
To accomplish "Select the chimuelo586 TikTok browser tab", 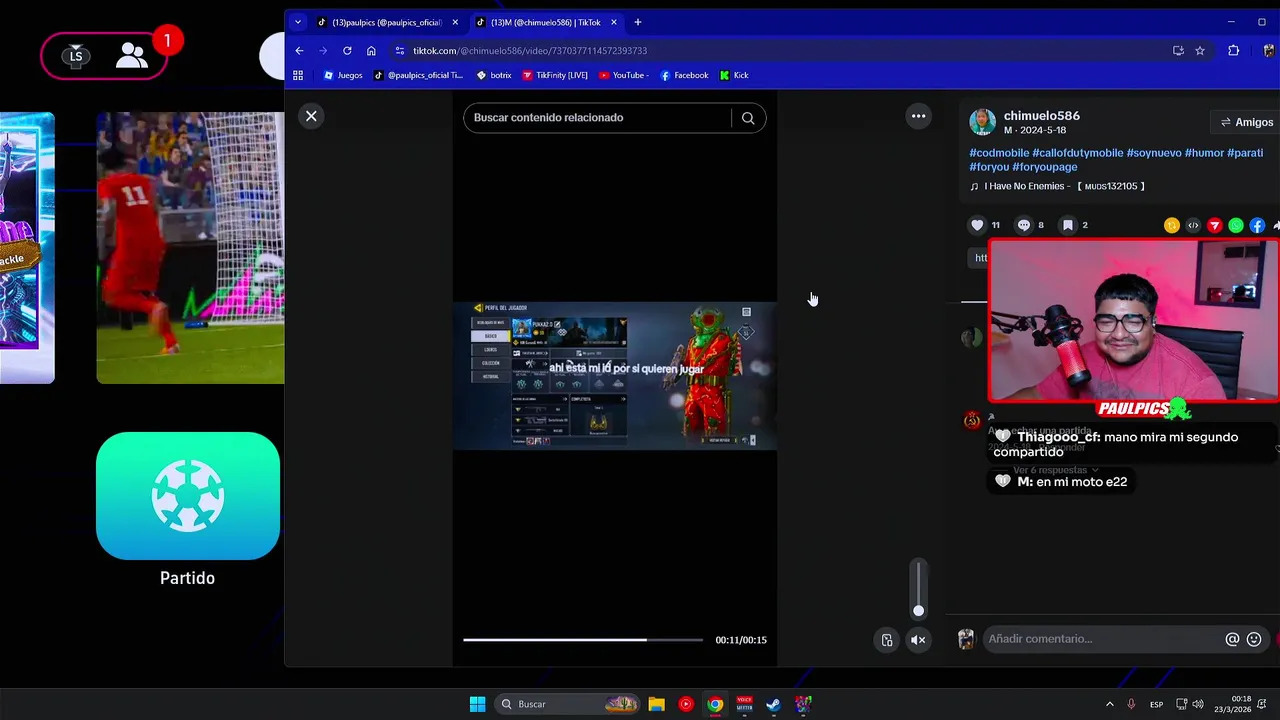I will coord(545,22).
